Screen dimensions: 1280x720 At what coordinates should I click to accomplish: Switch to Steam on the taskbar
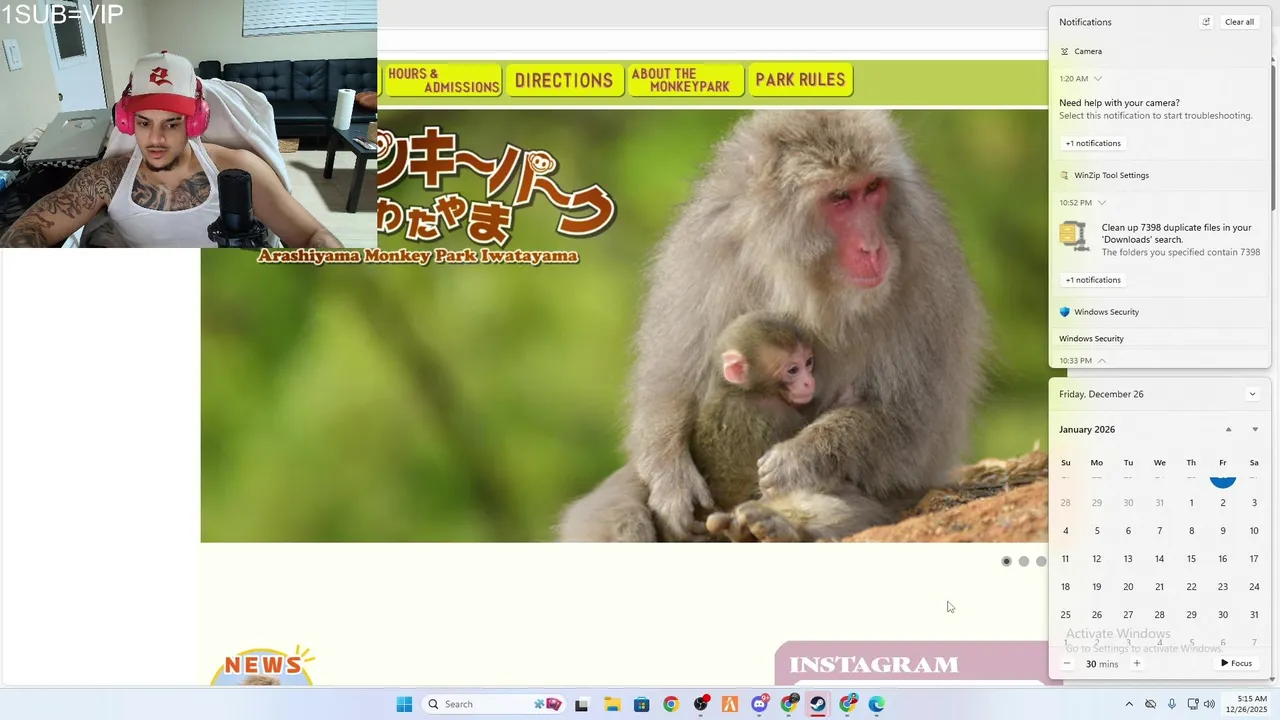pyautogui.click(x=818, y=704)
